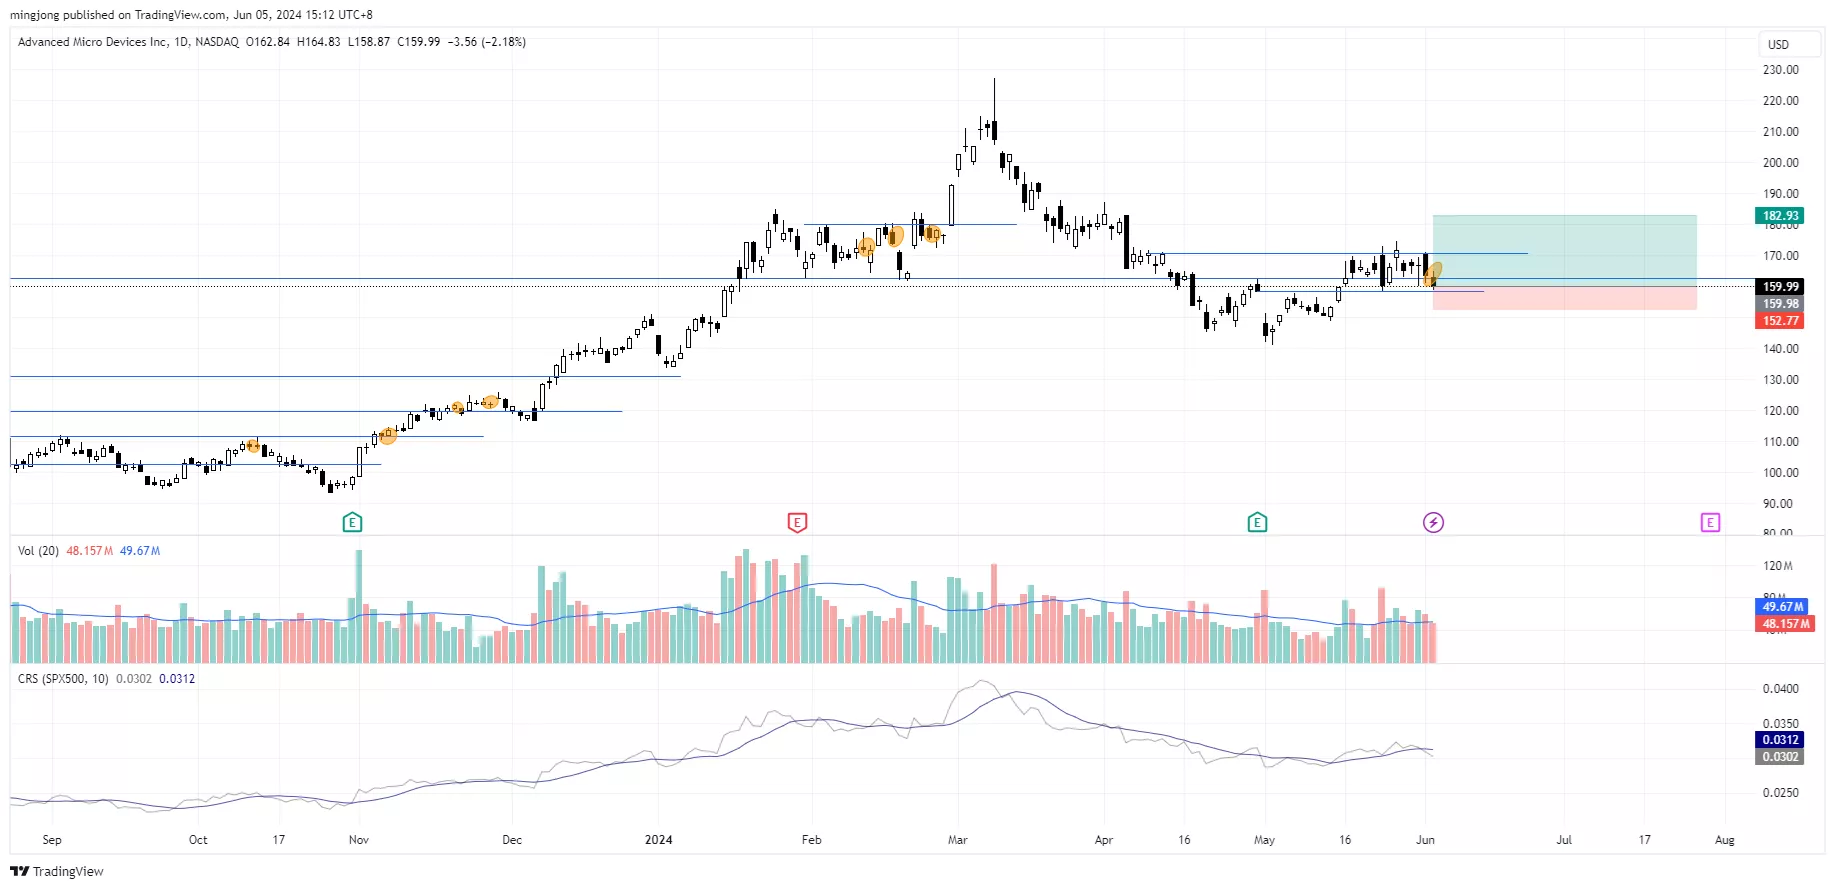1835x889 pixels.
Task: Click the Oct label on time axis
Action: pyautogui.click(x=198, y=840)
